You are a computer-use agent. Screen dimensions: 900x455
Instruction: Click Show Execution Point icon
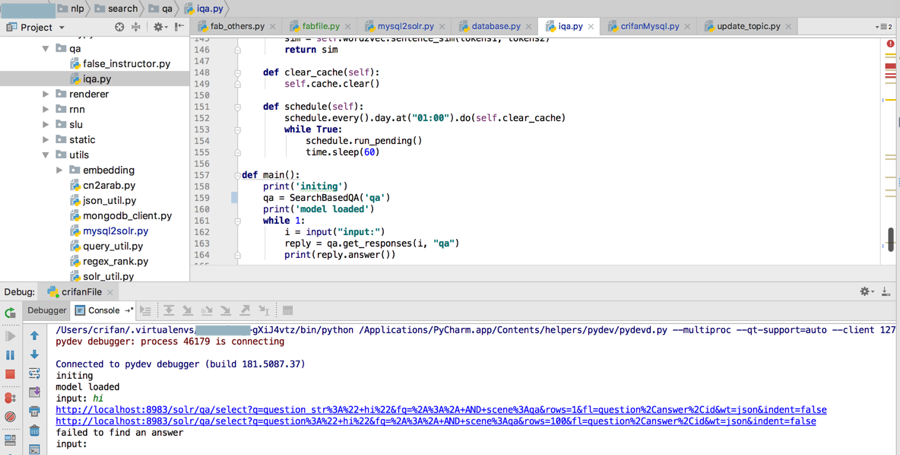click(146, 311)
